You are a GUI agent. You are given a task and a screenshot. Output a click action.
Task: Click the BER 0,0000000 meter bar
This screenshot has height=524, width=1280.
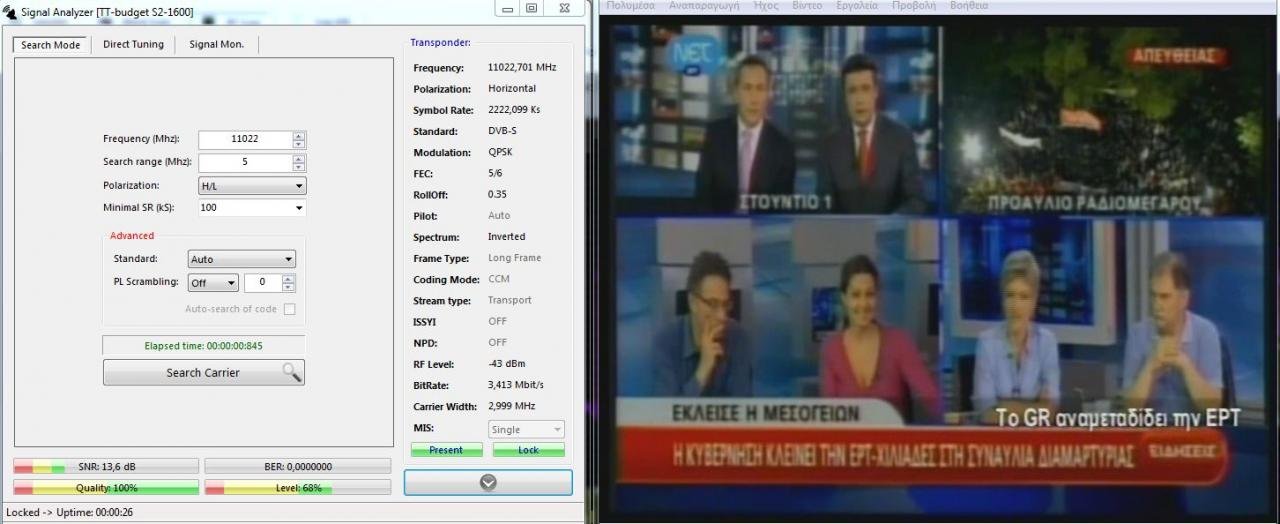[x=298, y=466]
